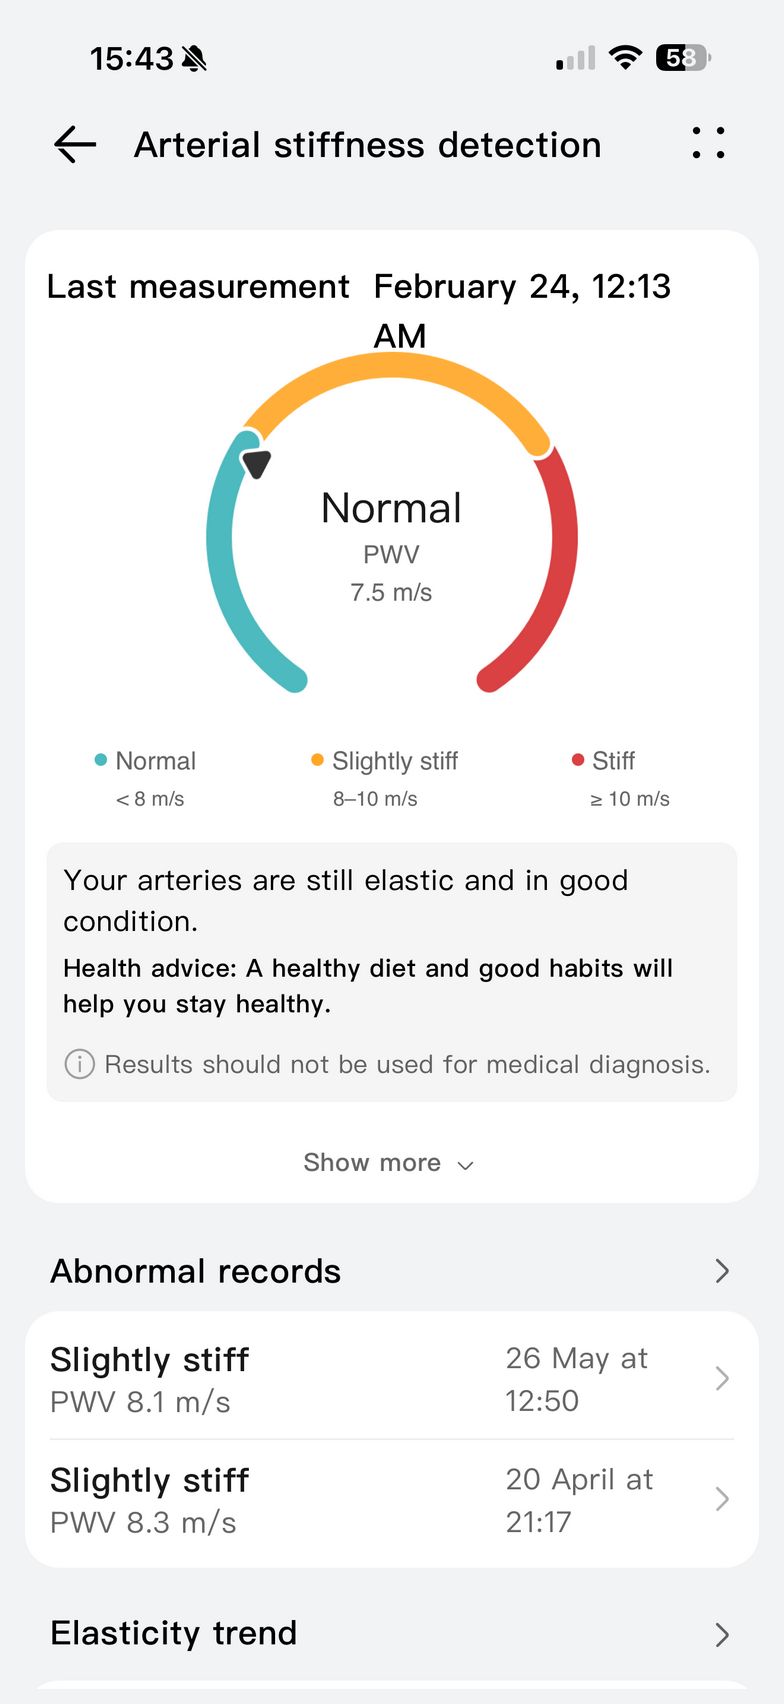Open Slightly stiff PWV 8.1 m/s record
The height and width of the screenshot is (1704, 784).
coord(150,1379)
